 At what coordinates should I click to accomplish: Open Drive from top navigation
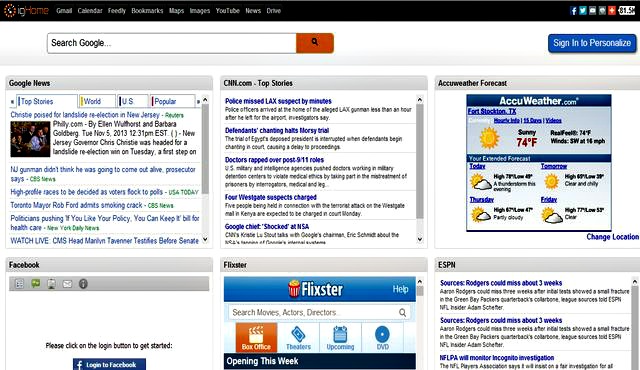click(x=273, y=11)
